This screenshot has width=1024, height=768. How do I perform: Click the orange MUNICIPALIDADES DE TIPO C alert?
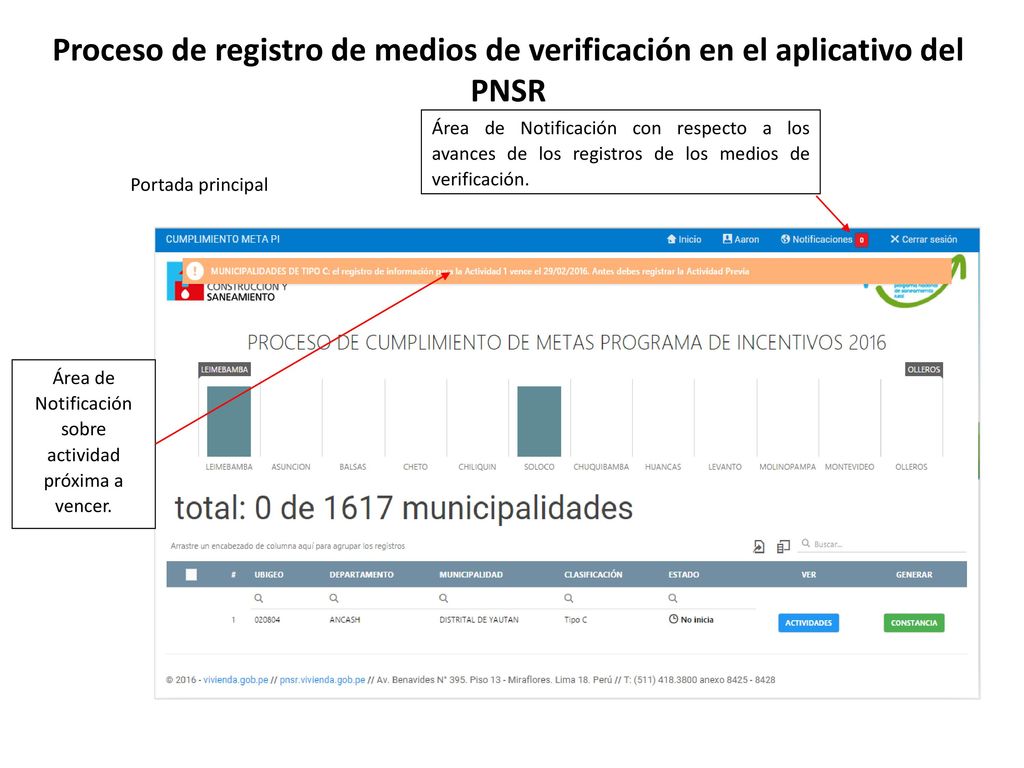point(567,271)
